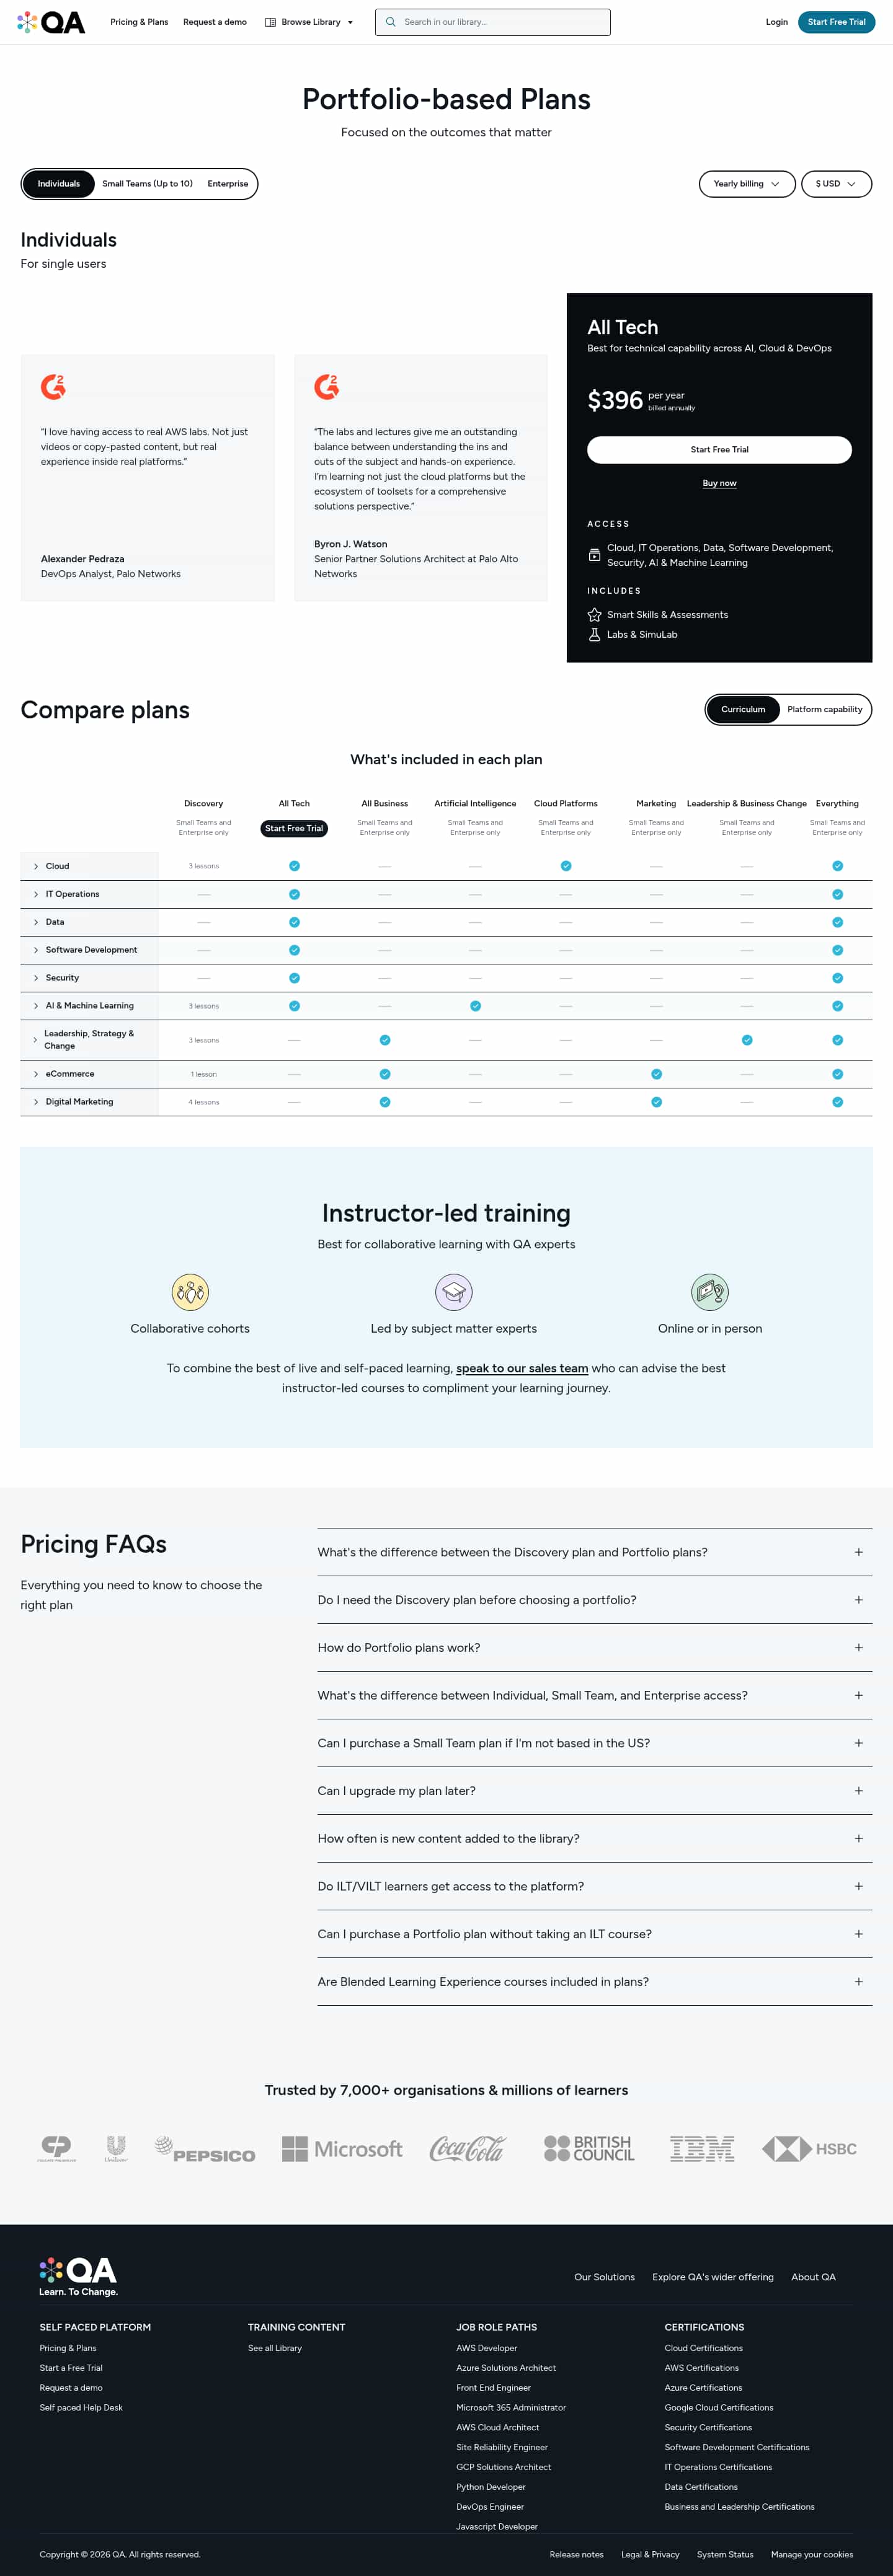This screenshot has height=2576, width=893.
Task: Click the QA logo in header
Action: pos(51,22)
